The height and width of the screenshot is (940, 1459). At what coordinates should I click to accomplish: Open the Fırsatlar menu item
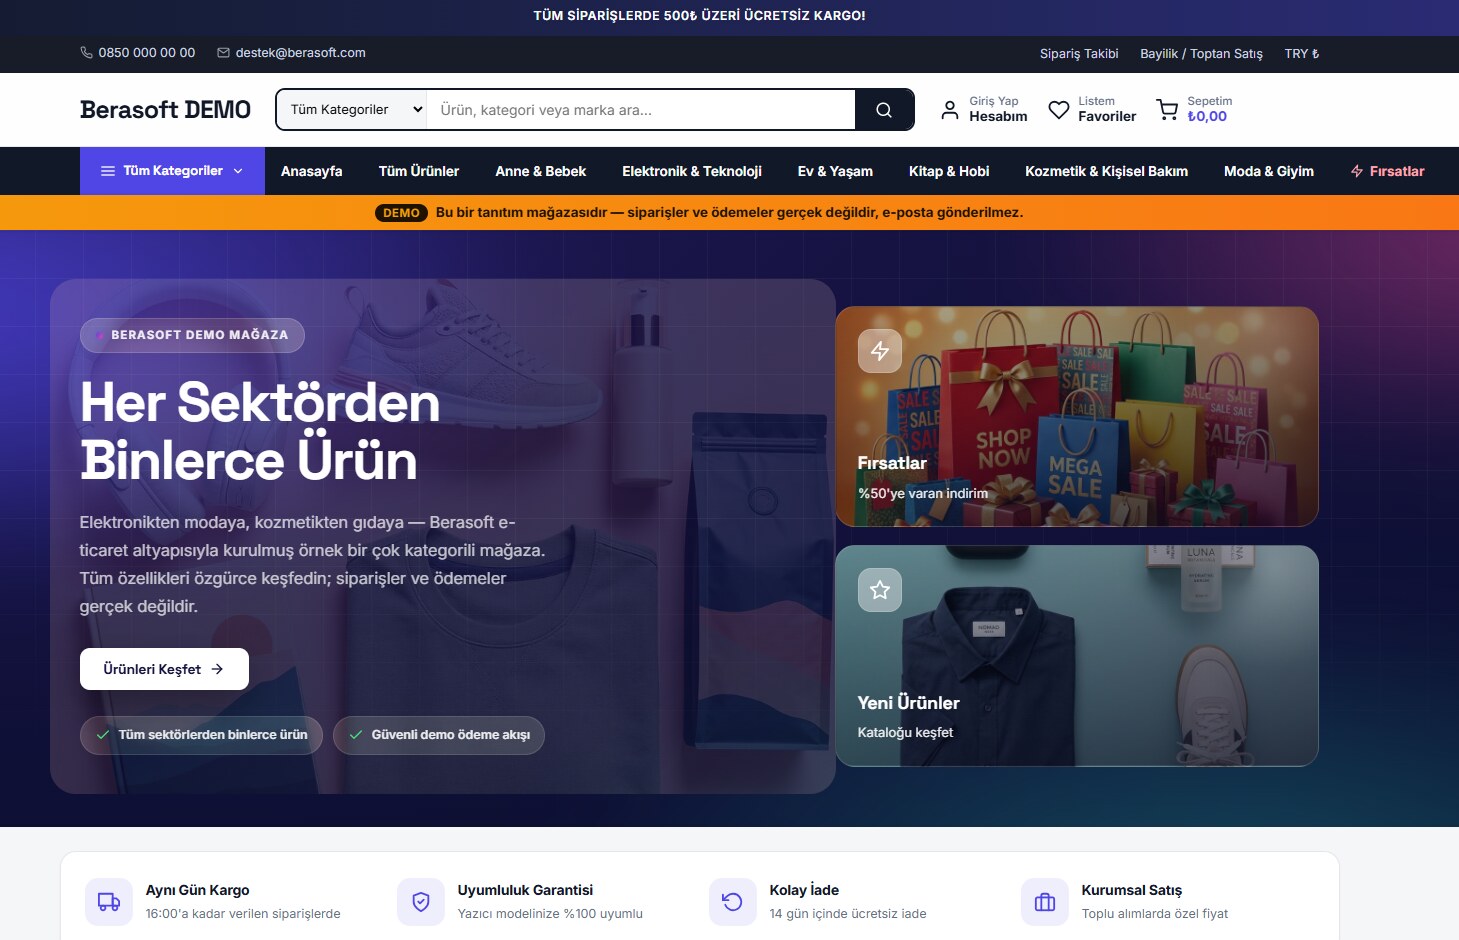point(1388,171)
